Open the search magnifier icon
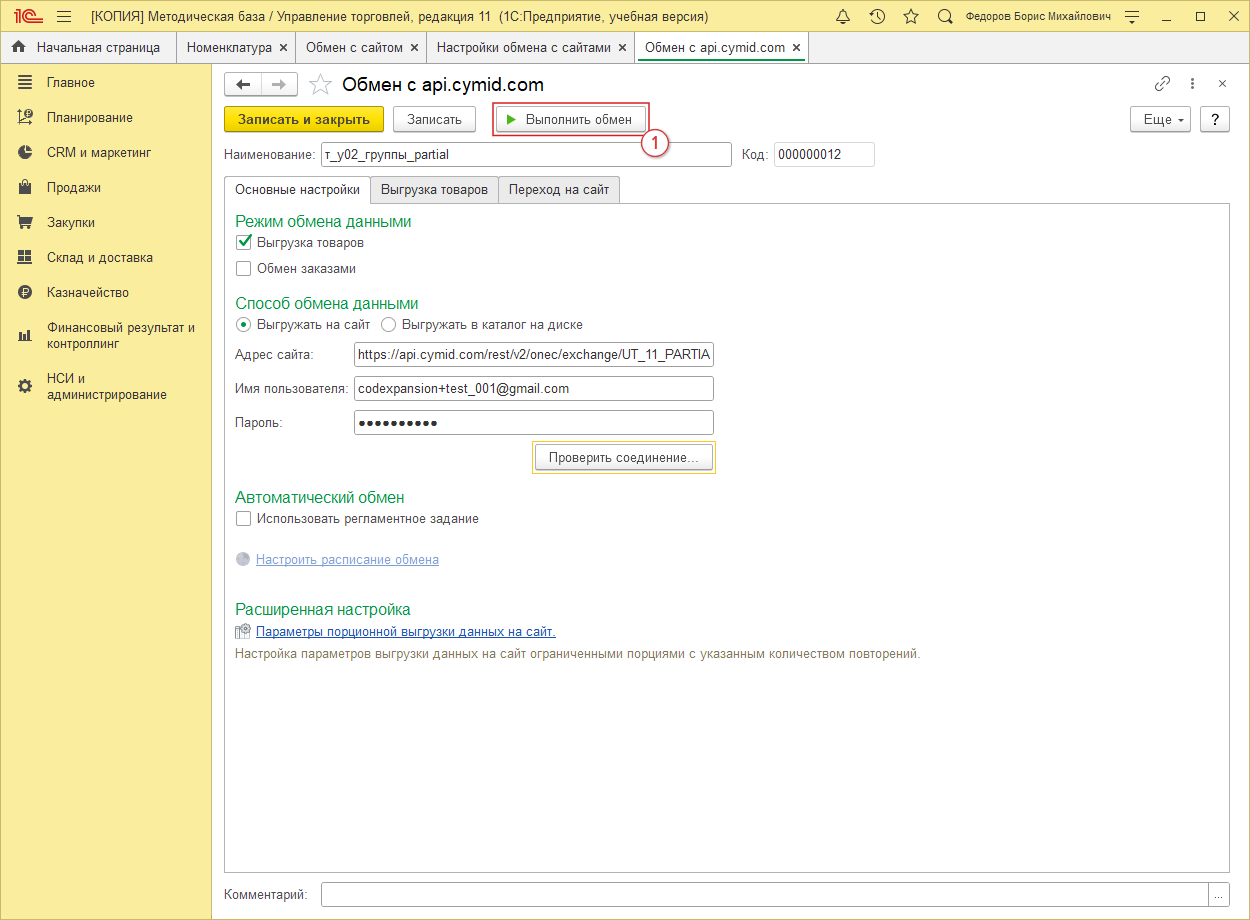The width and height of the screenshot is (1250, 920). point(945,17)
